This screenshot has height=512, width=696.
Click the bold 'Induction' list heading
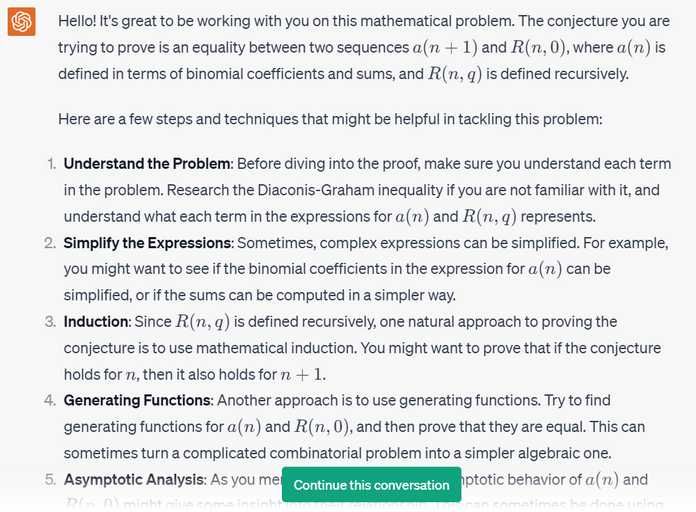(x=95, y=321)
